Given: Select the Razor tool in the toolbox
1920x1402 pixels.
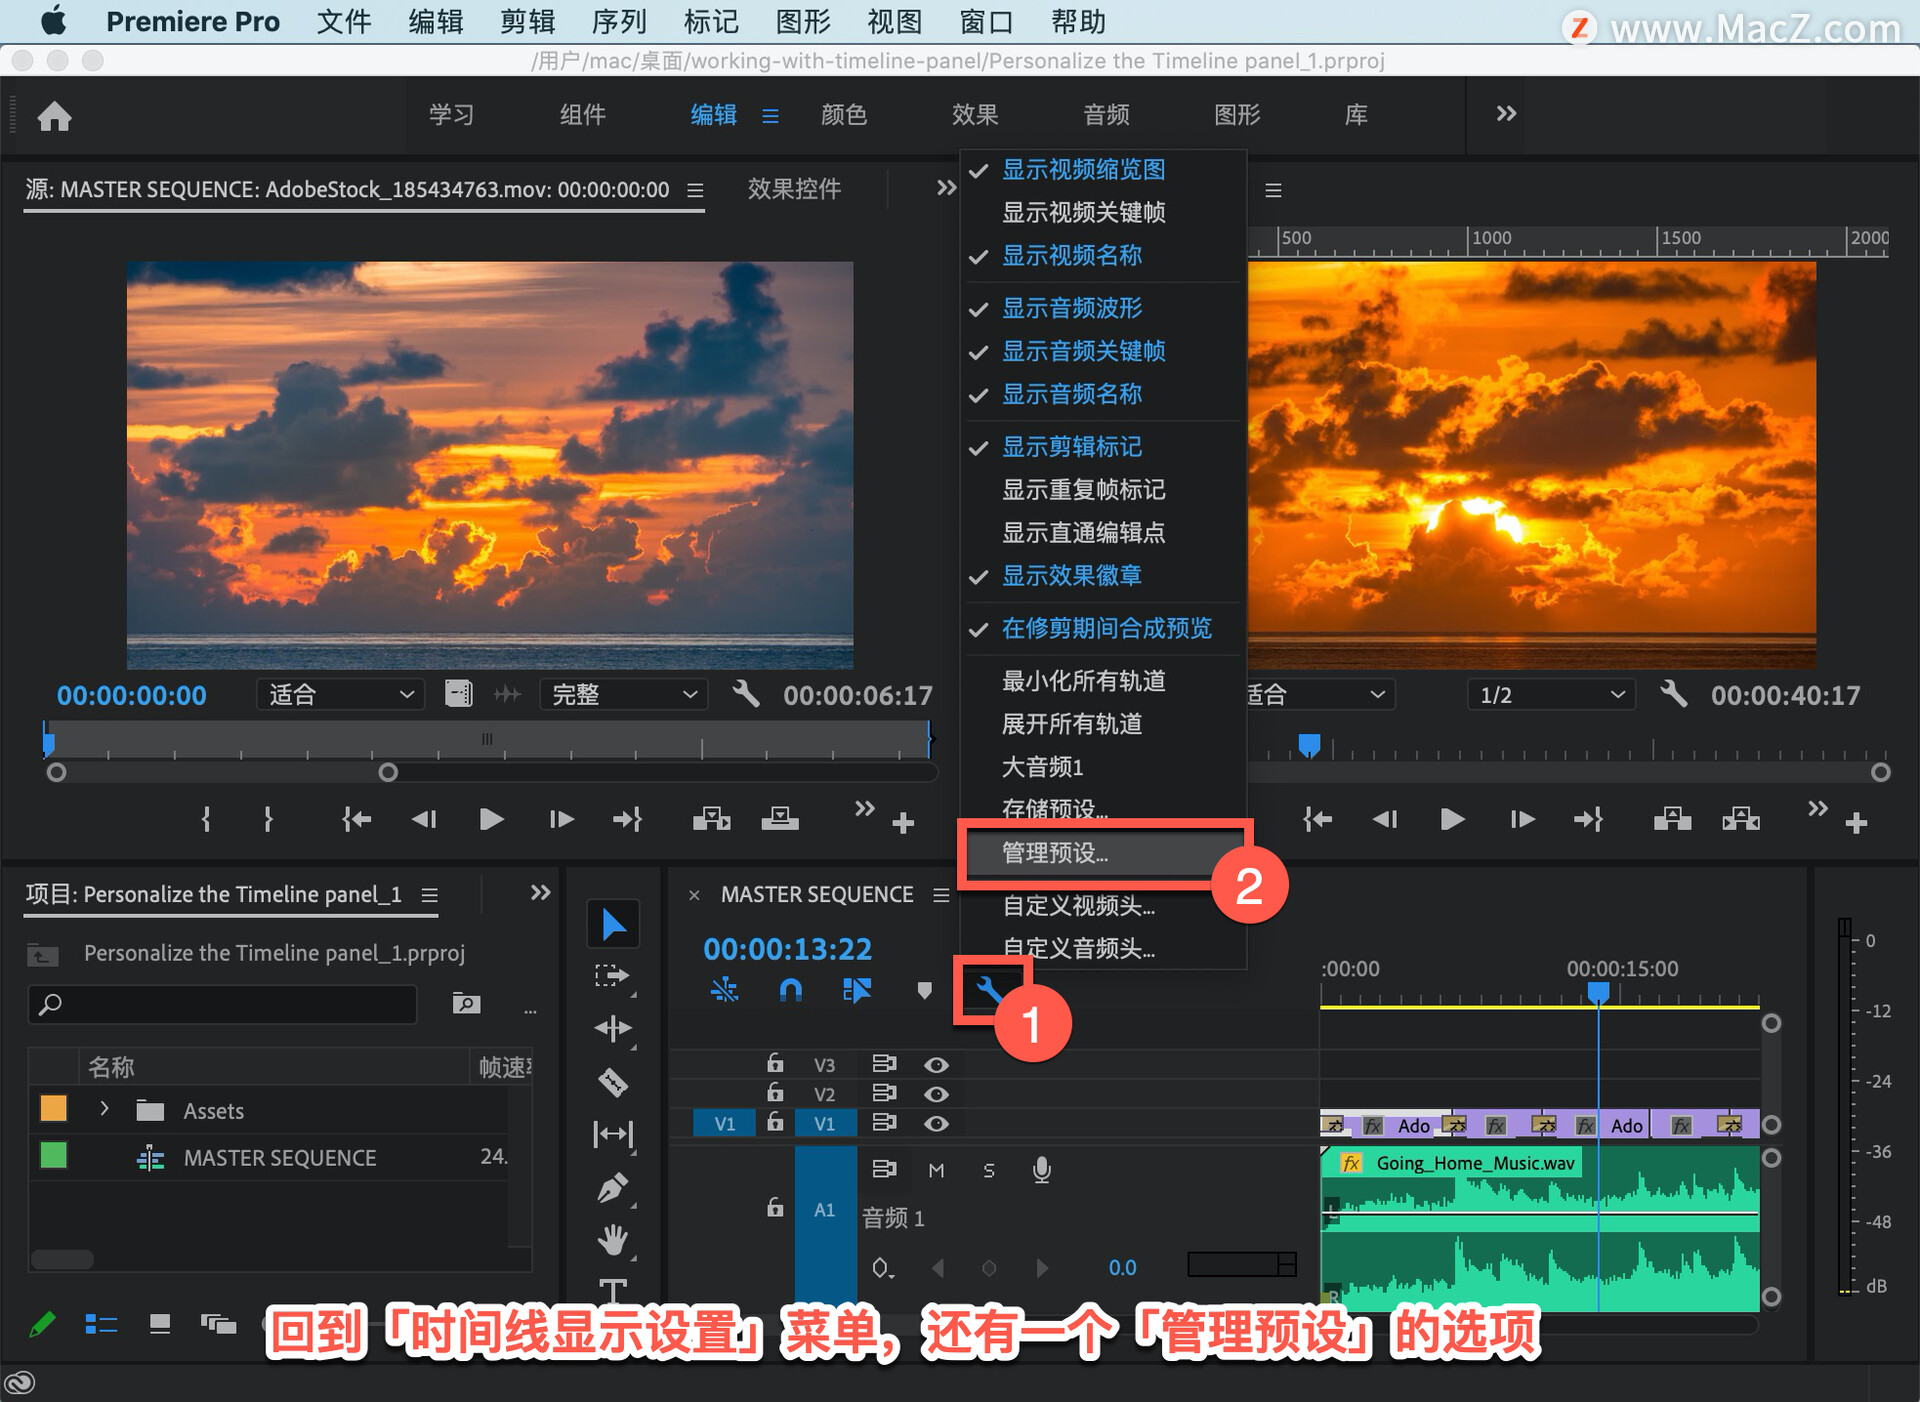Looking at the screenshot, I should (612, 1082).
